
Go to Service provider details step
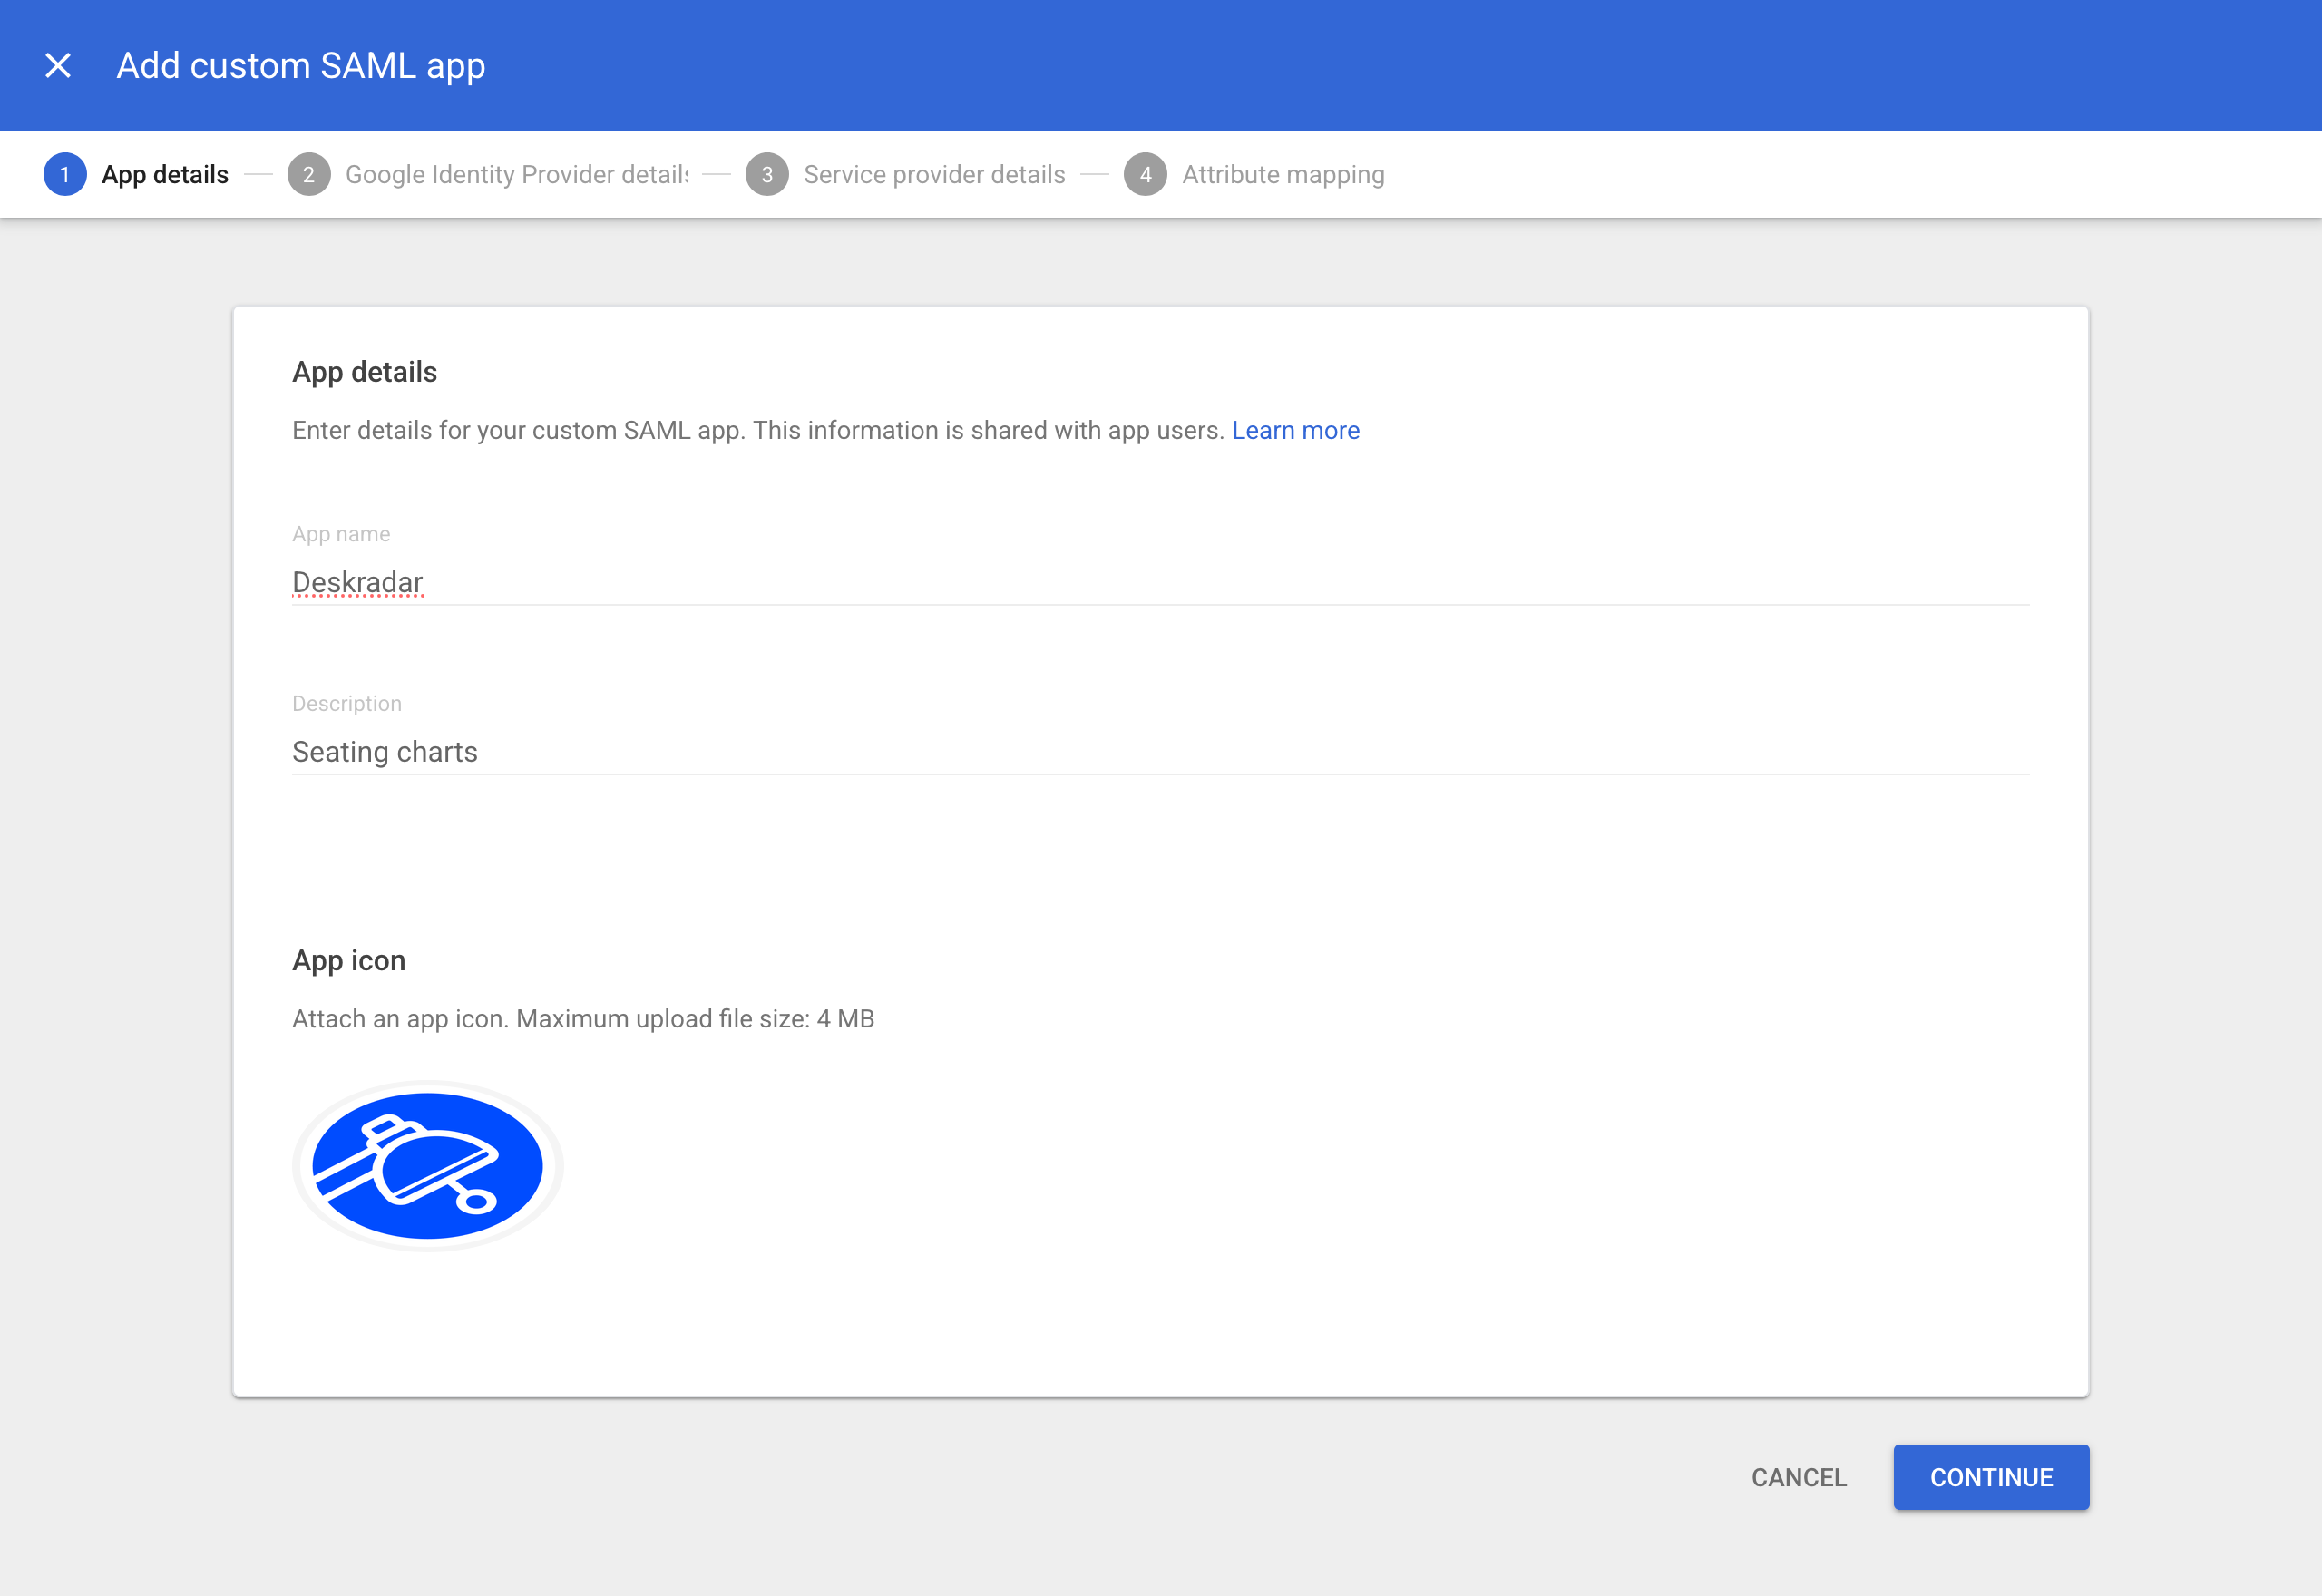click(x=934, y=175)
